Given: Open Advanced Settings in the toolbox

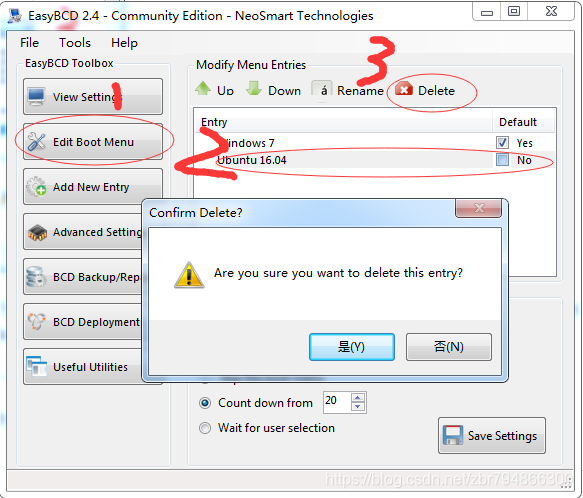Looking at the screenshot, I should tap(83, 232).
